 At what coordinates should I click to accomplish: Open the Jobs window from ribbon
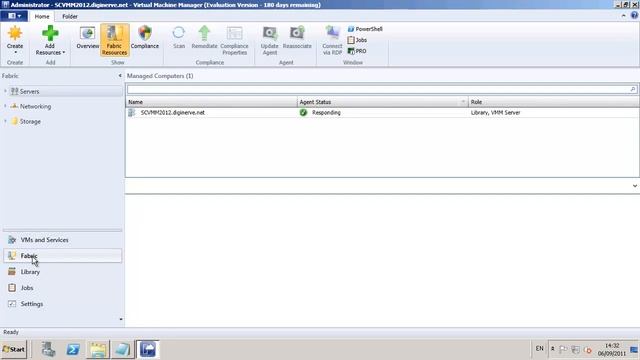pyautogui.click(x=357, y=40)
